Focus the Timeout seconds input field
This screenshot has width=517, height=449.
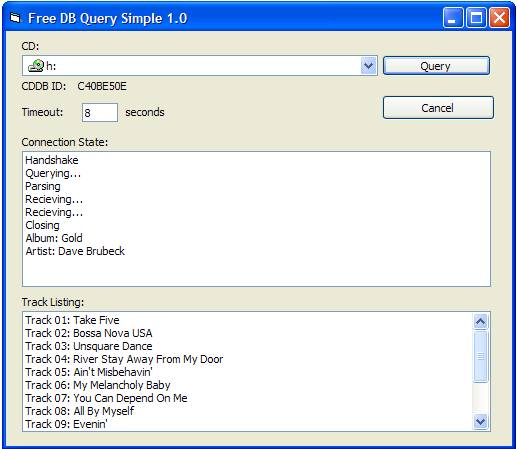(x=100, y=112)
